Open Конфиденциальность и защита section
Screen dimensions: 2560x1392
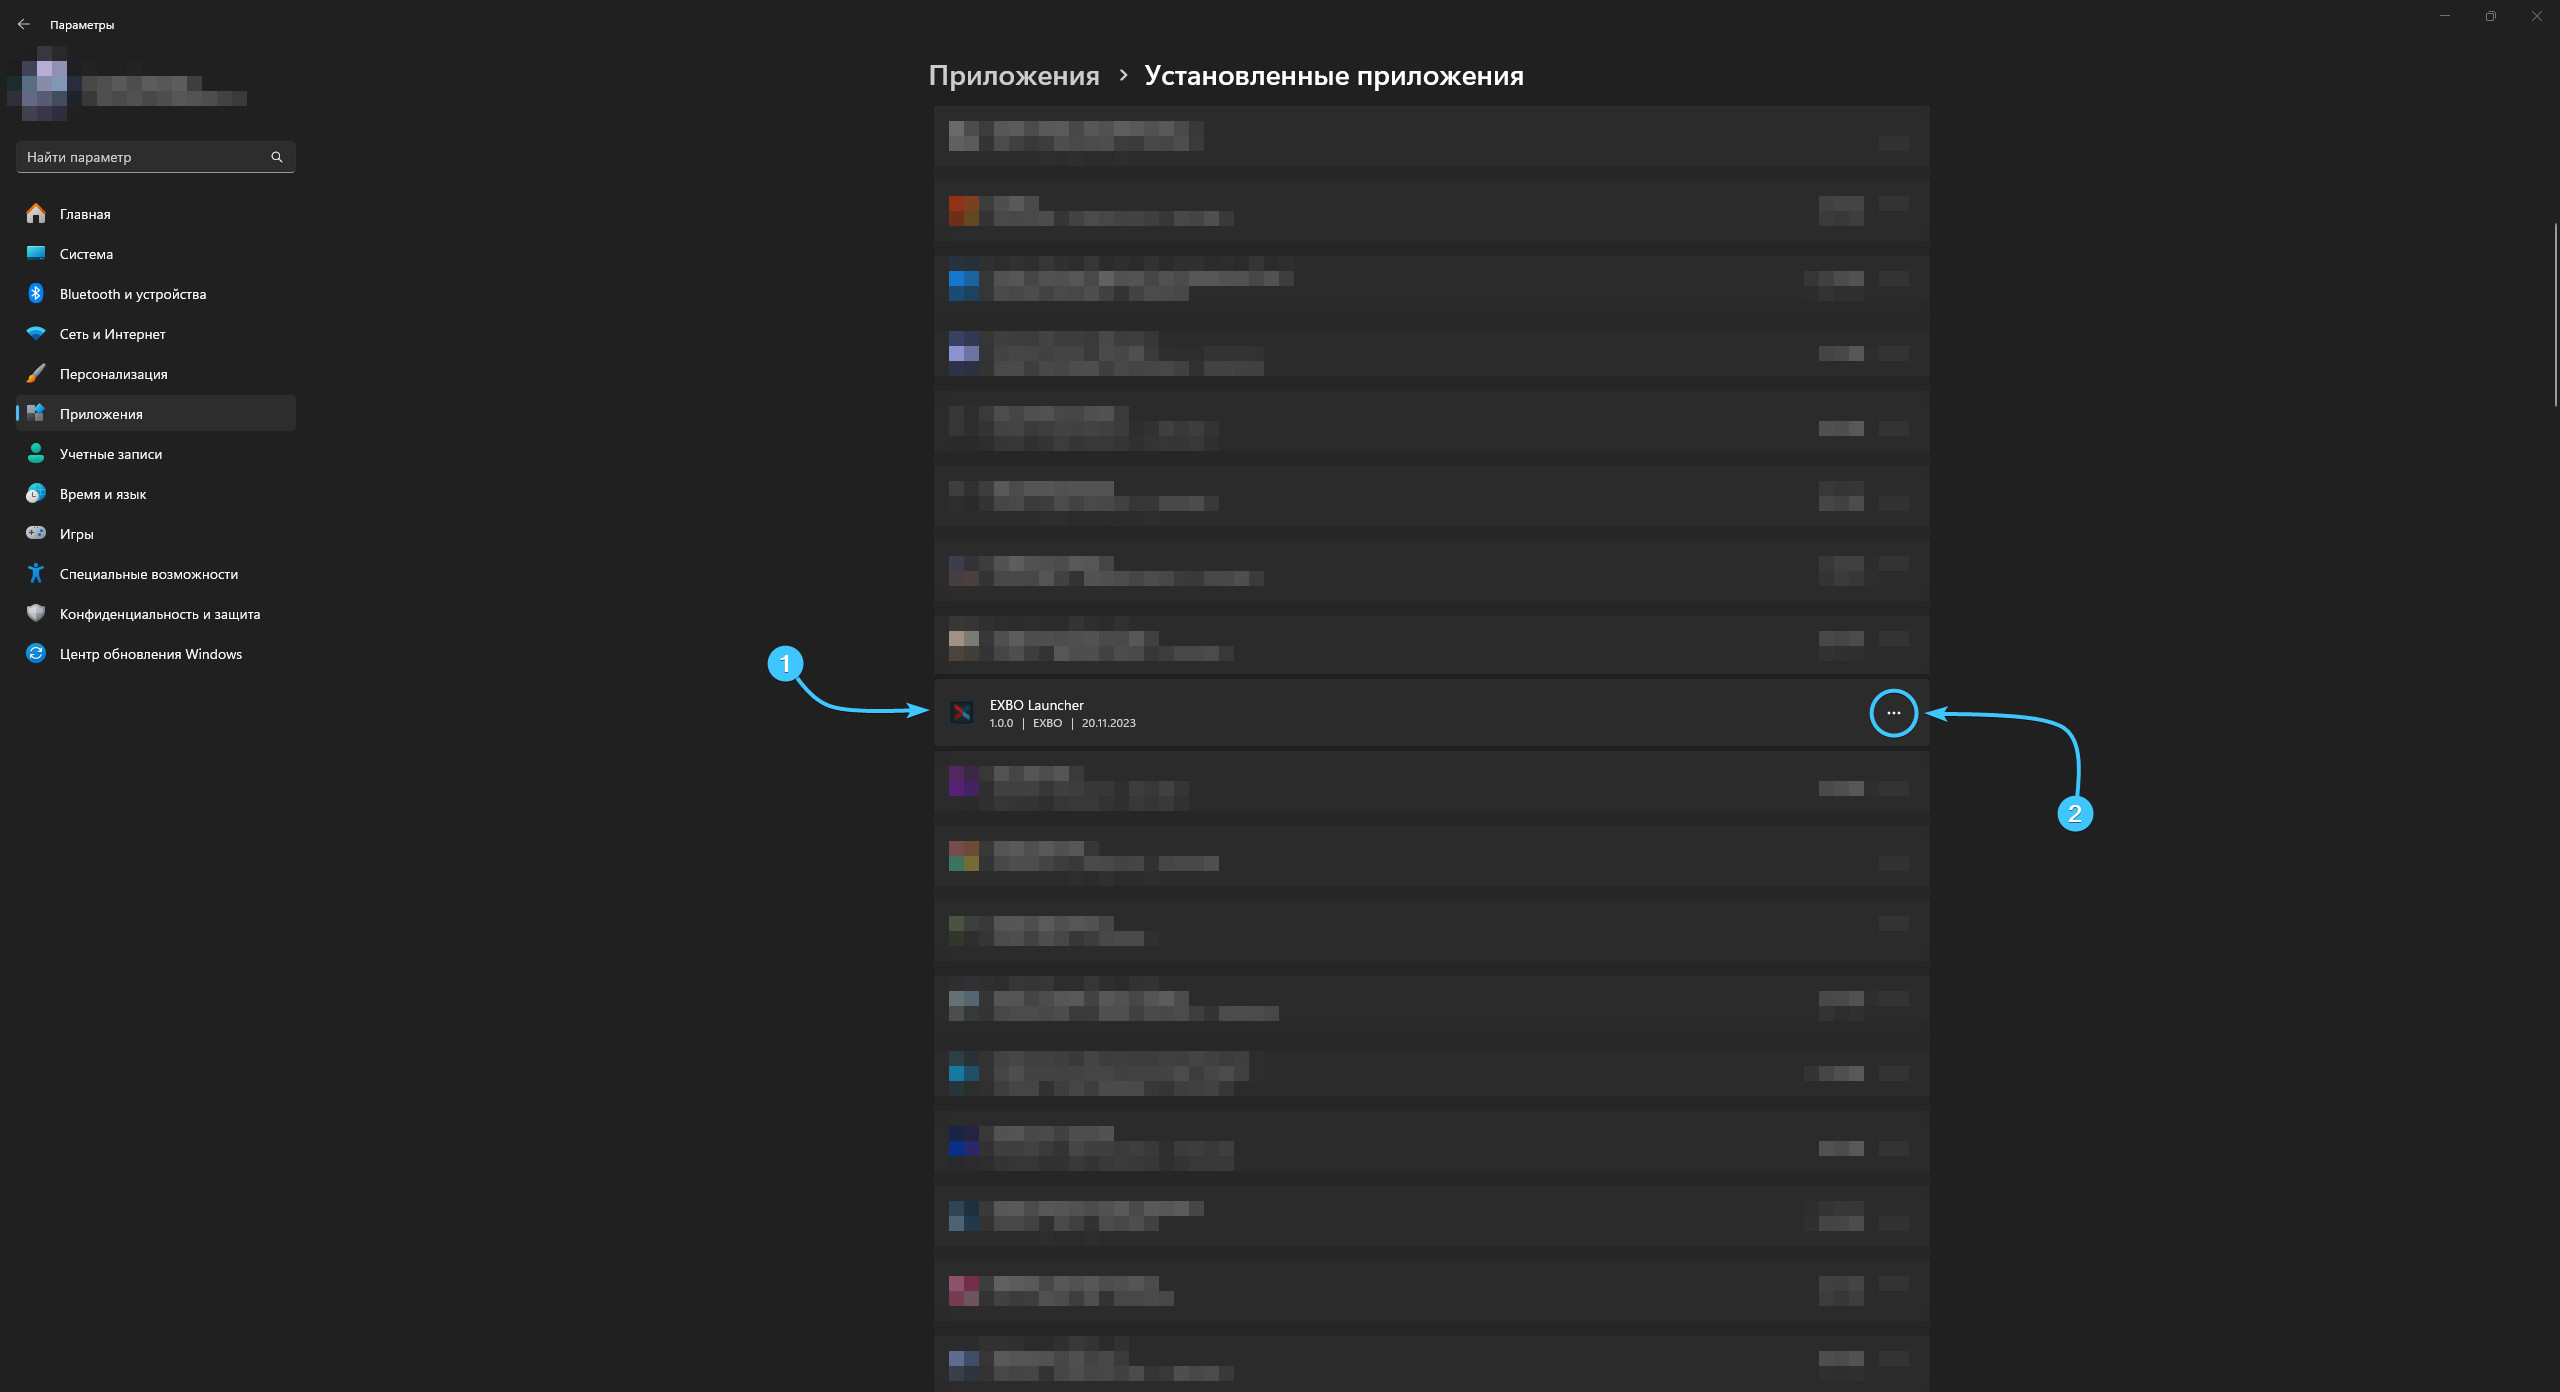pos(159,614)
